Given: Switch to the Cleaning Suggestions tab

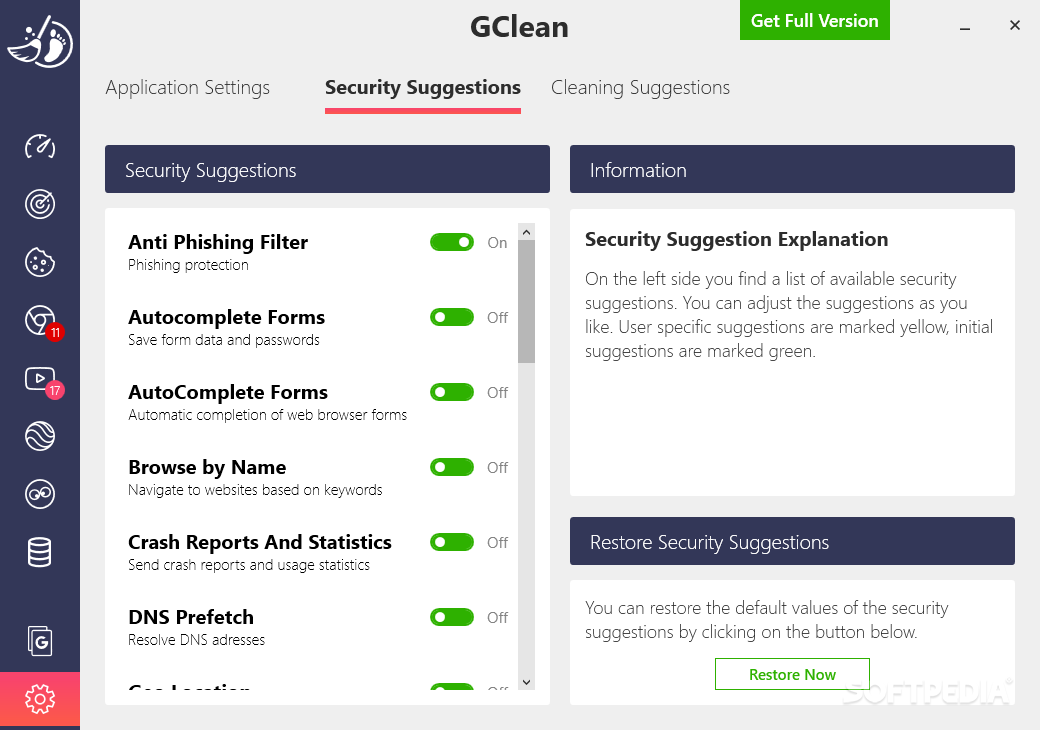Looking at the screenshot, I should [x=640, y=88].
